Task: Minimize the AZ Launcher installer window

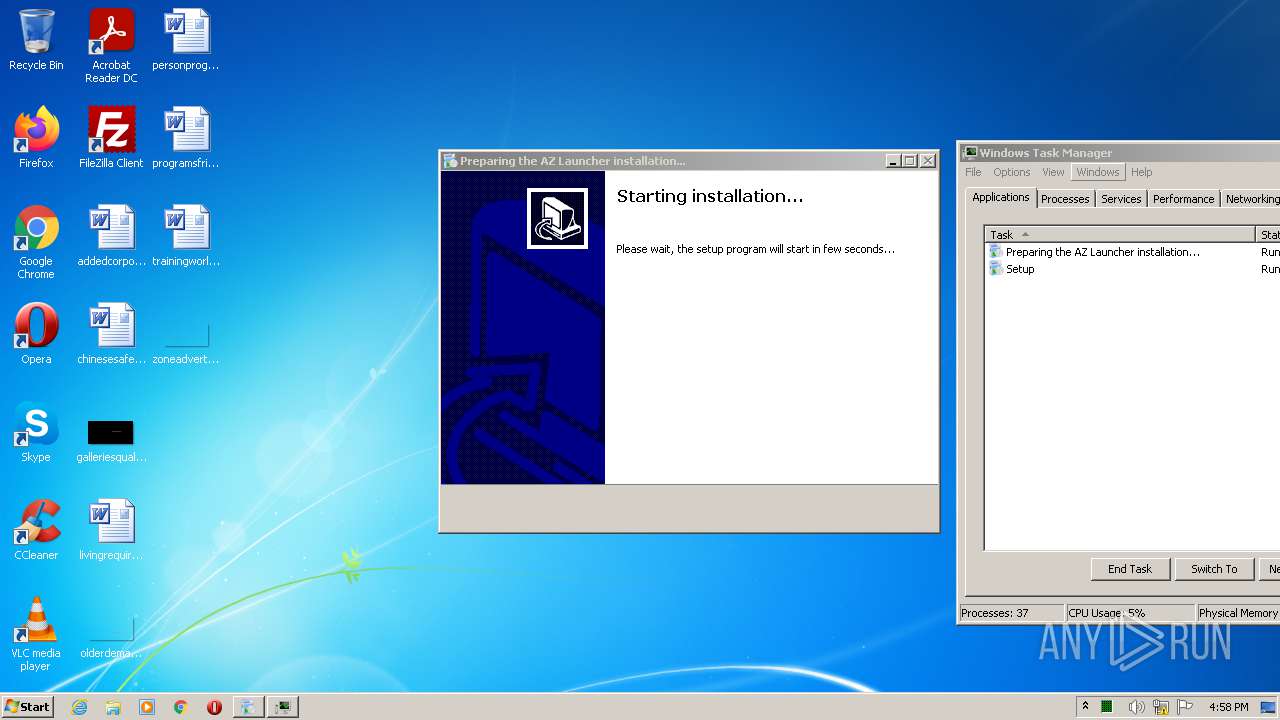Action: (892, 161)
